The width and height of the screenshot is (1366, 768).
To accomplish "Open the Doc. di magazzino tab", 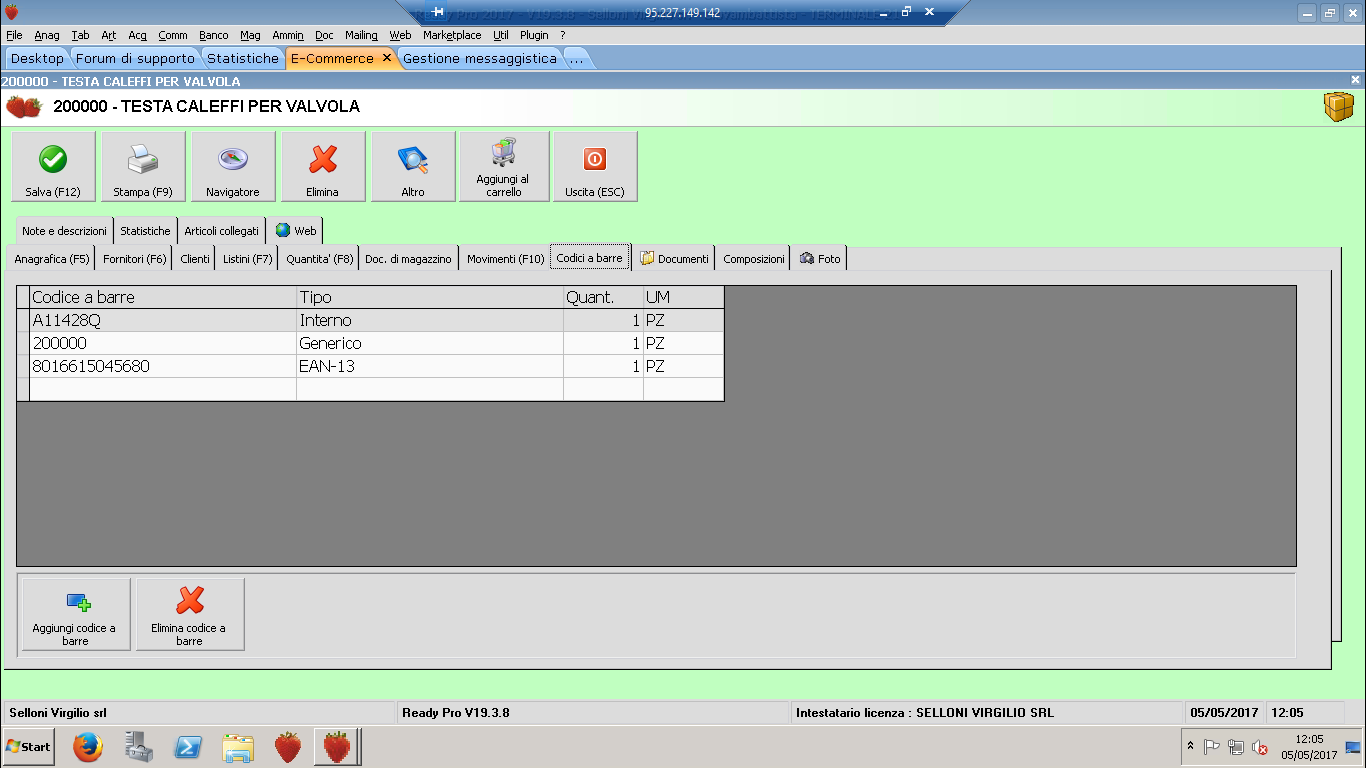I will point(408,259).
